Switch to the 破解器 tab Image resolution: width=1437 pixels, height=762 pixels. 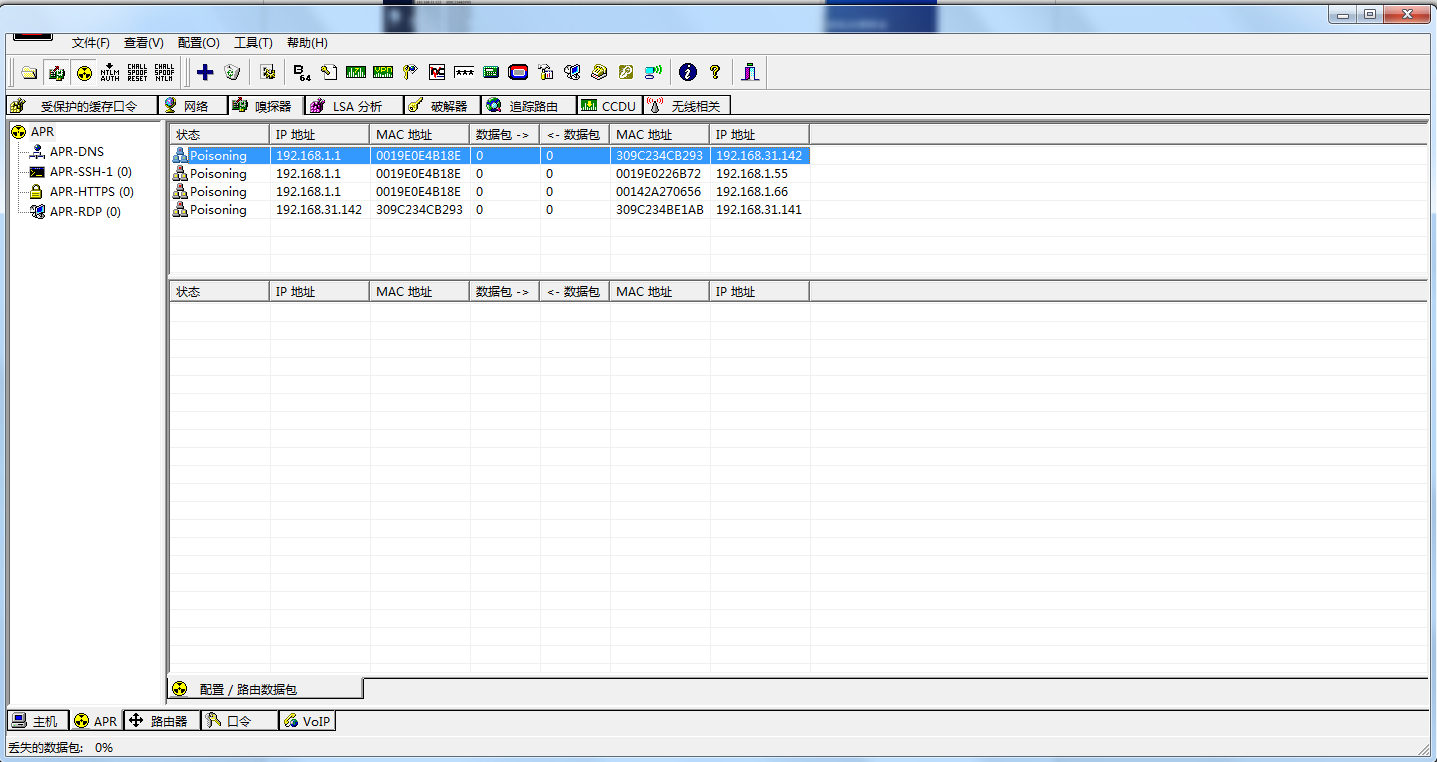(x=442, y=106)
